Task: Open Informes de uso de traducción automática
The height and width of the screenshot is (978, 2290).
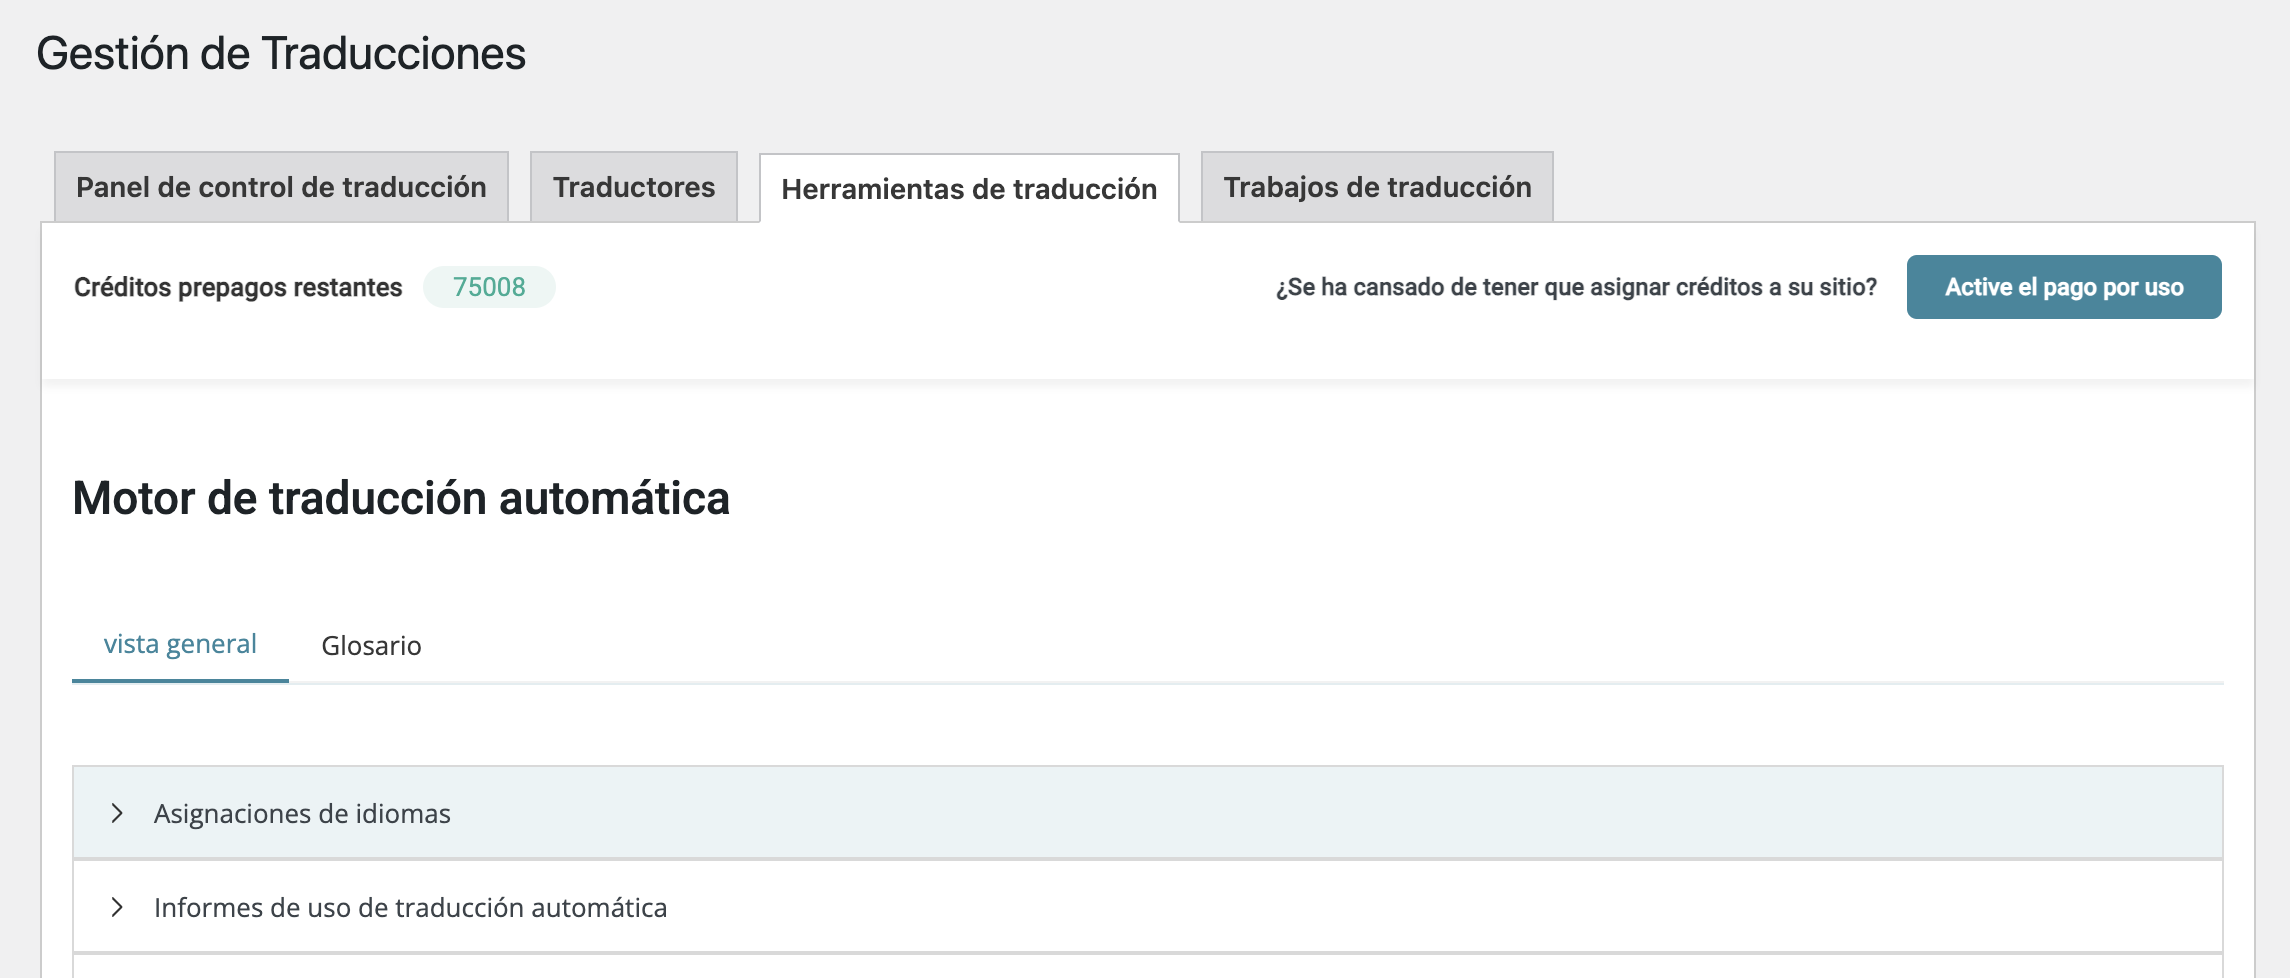Action: tap(410, 908)
